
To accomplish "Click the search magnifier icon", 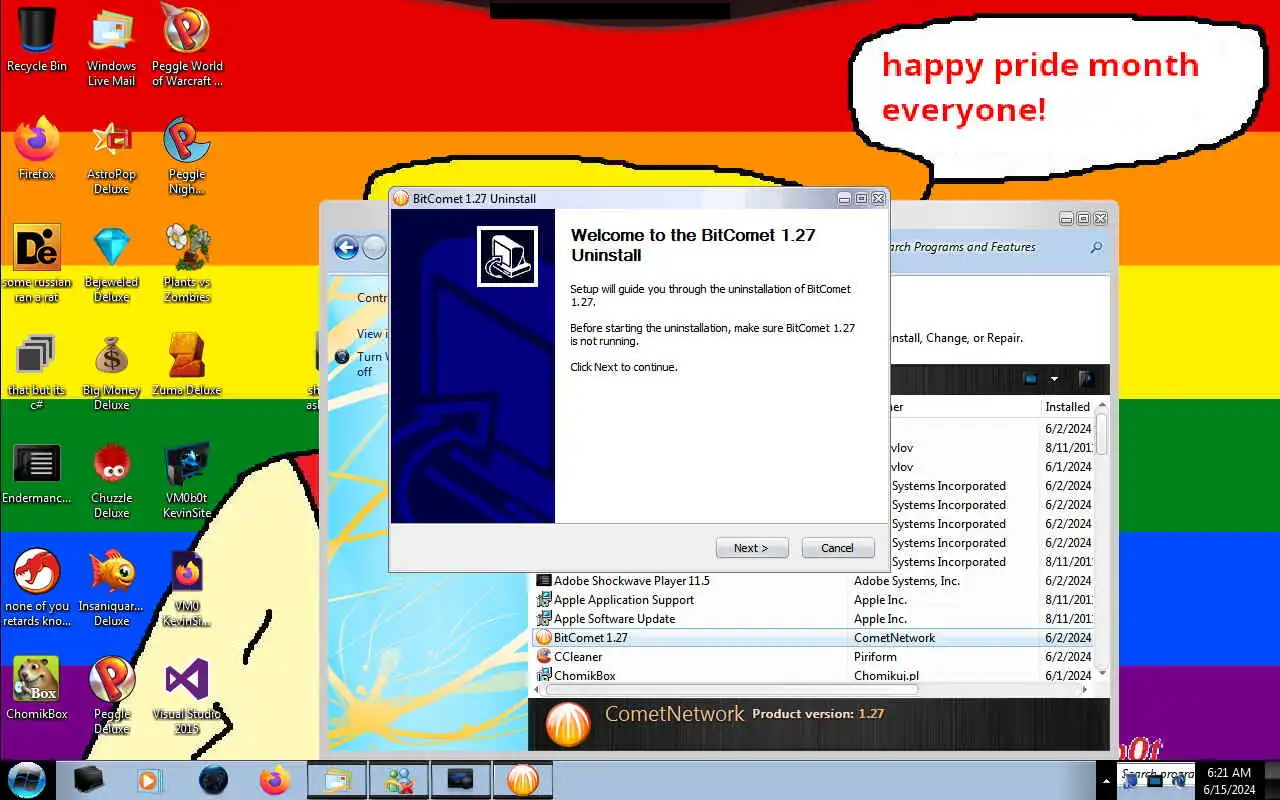I will pos(1096,247).
